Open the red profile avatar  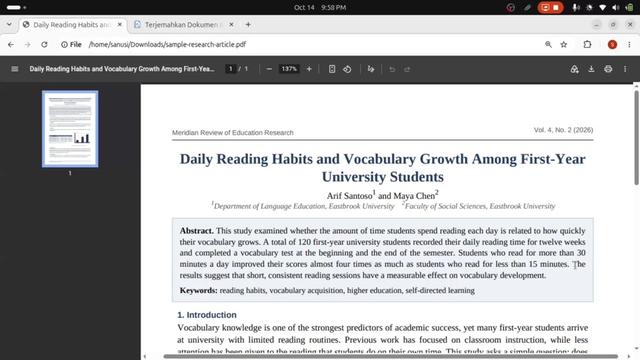pos(612,44)
